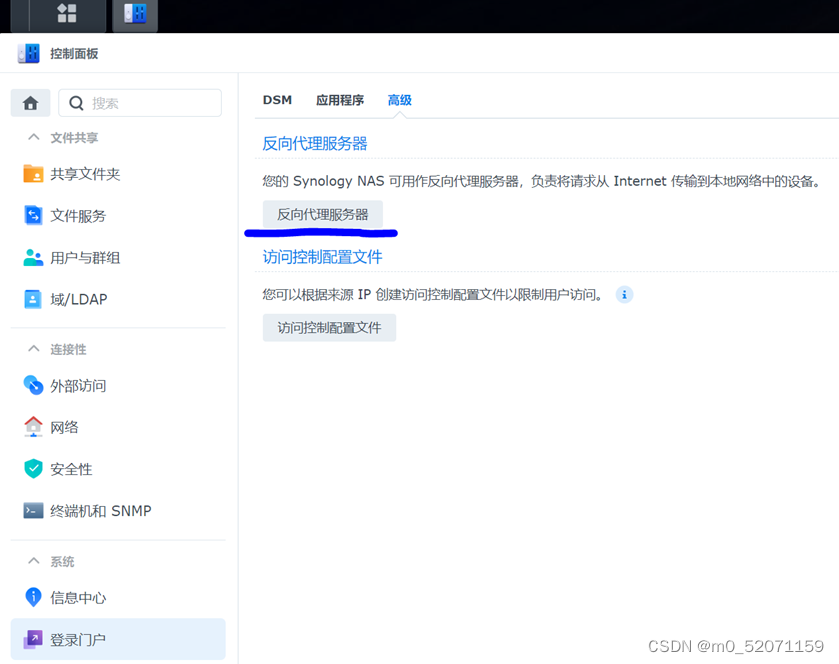Open the 域/LDAP icon
The height and width of the screenshot is (664, 839).
[x=33, y=299]
